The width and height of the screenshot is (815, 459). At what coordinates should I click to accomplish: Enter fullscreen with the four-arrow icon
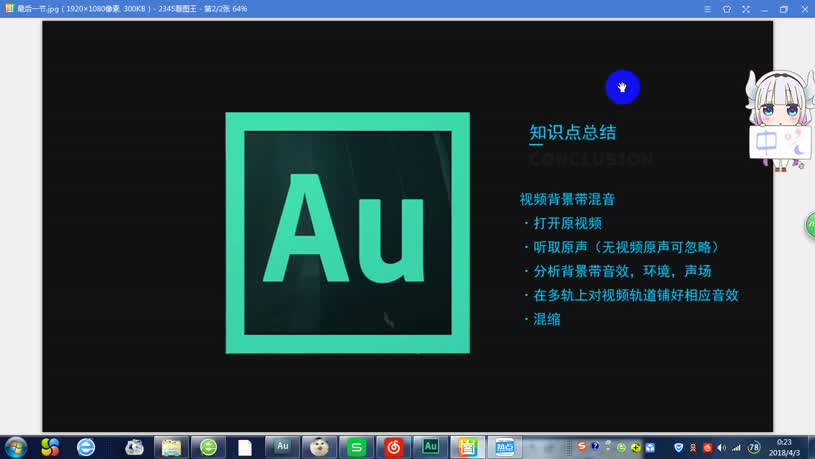pyautogui.click(x=746, y=9)
